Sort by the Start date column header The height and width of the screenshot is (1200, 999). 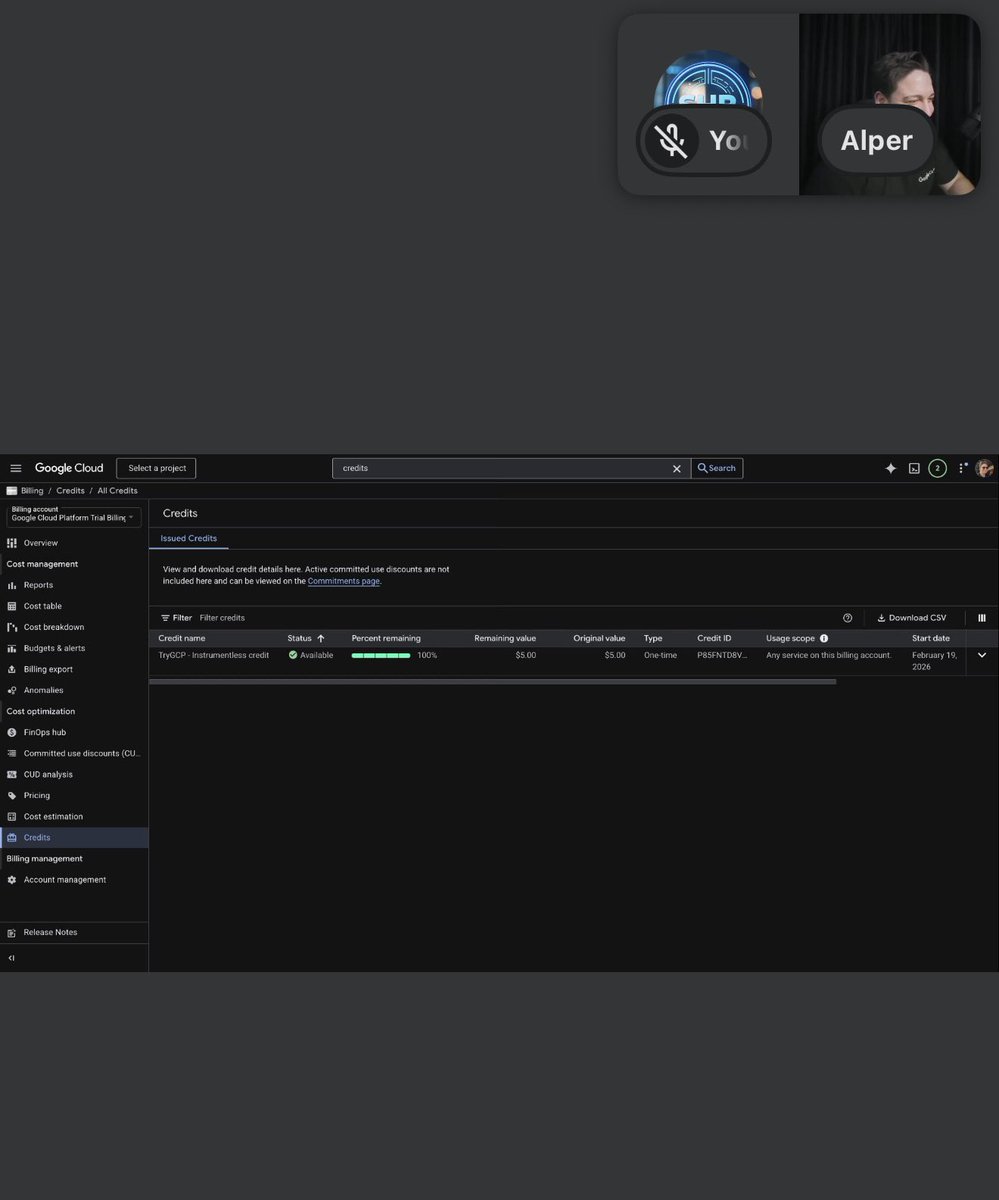click(x=931, y=638)
